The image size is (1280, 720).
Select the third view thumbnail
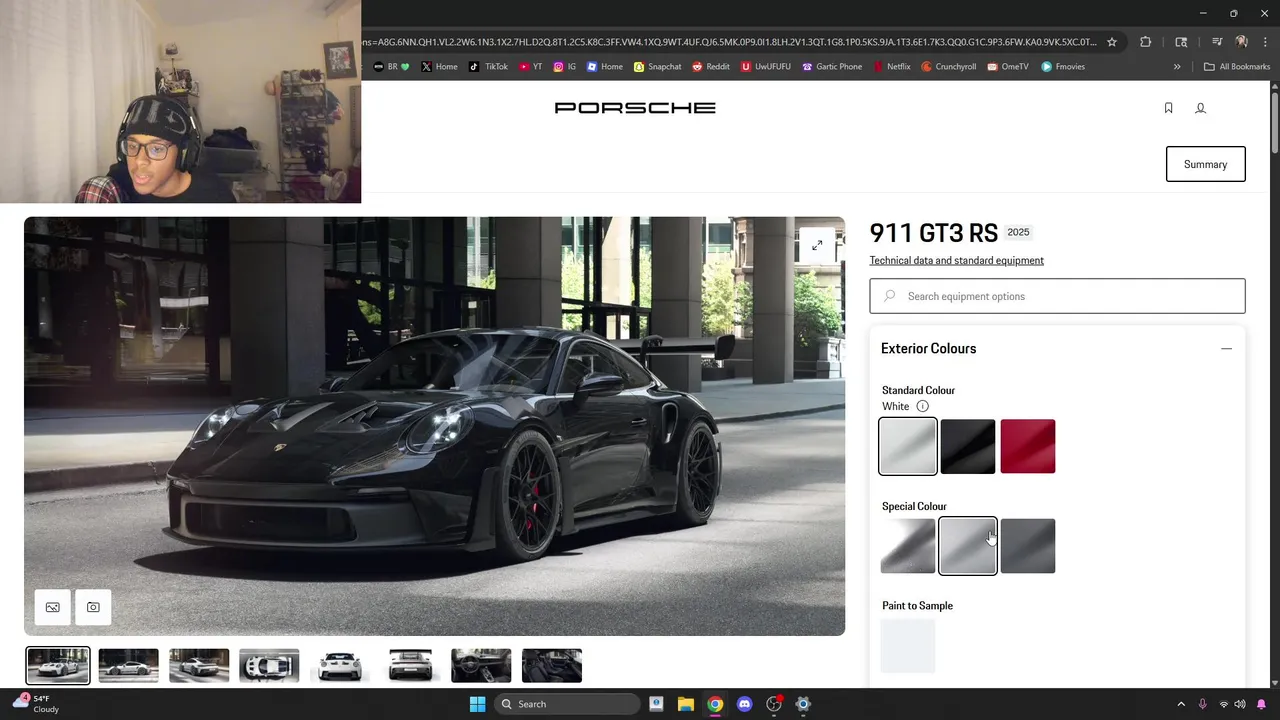tap(199, 666)
